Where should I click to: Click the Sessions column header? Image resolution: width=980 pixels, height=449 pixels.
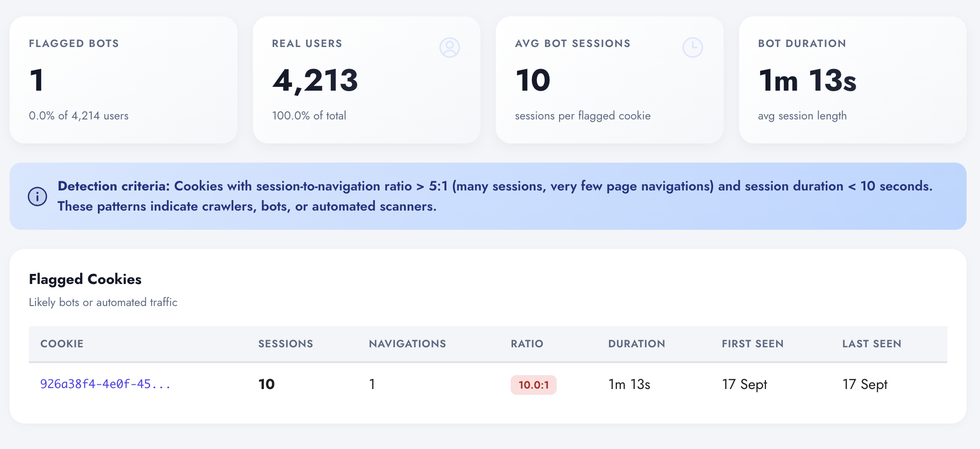tap(286, 344)
